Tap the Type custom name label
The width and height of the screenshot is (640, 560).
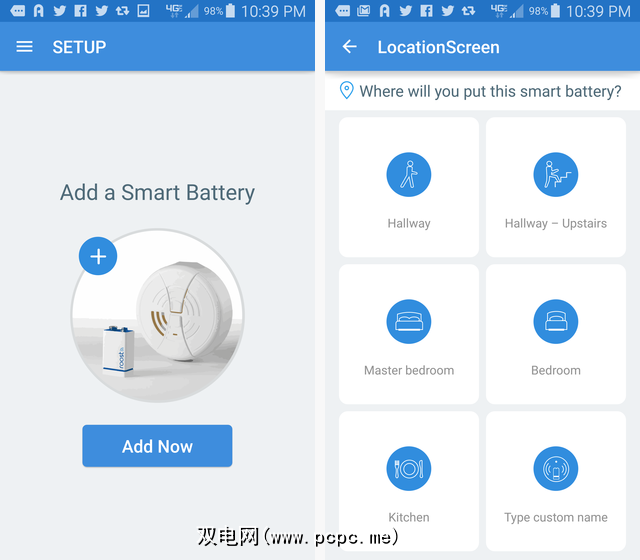(x=556, y=518)
